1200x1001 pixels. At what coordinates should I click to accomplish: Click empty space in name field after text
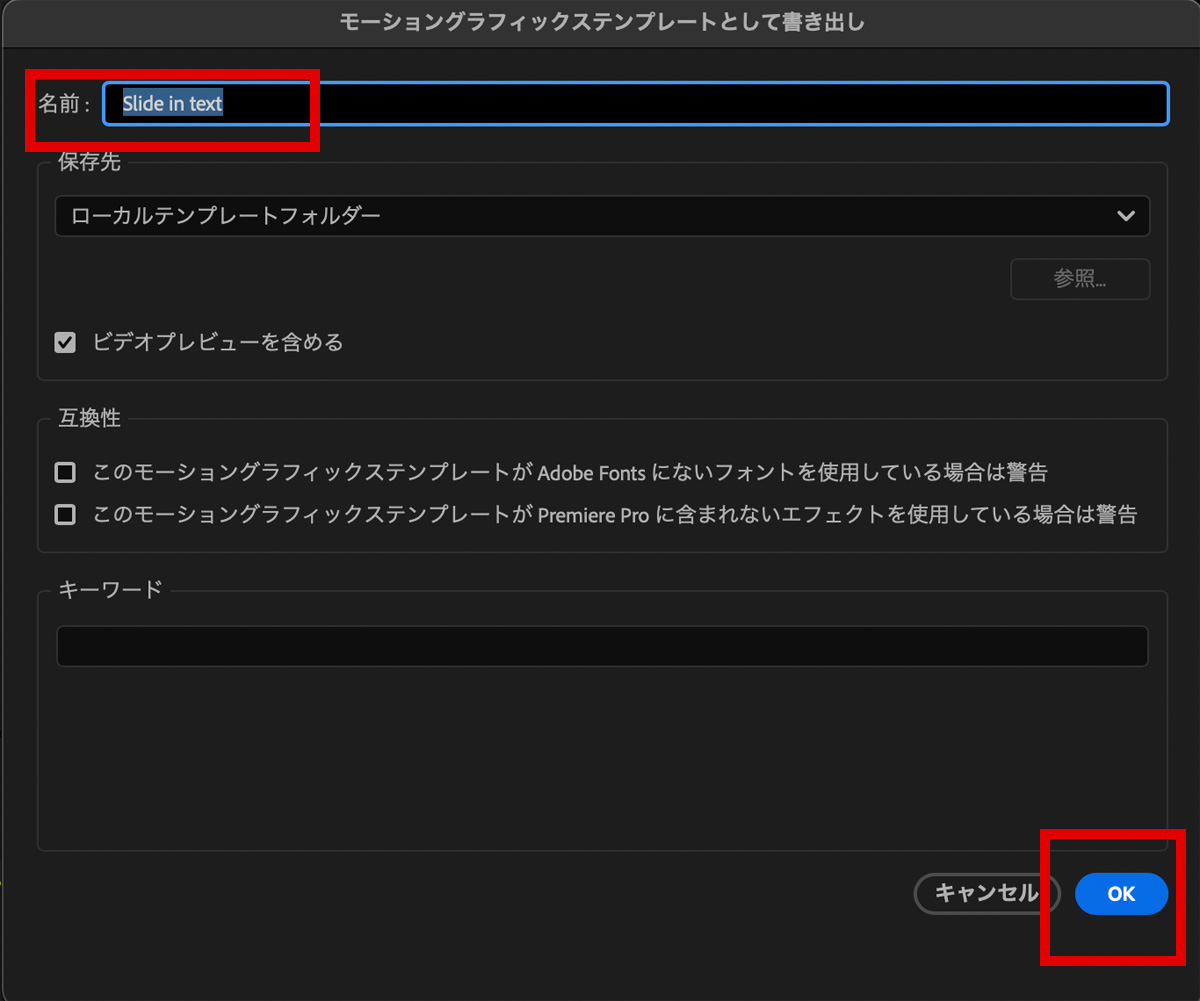[700, 104]
